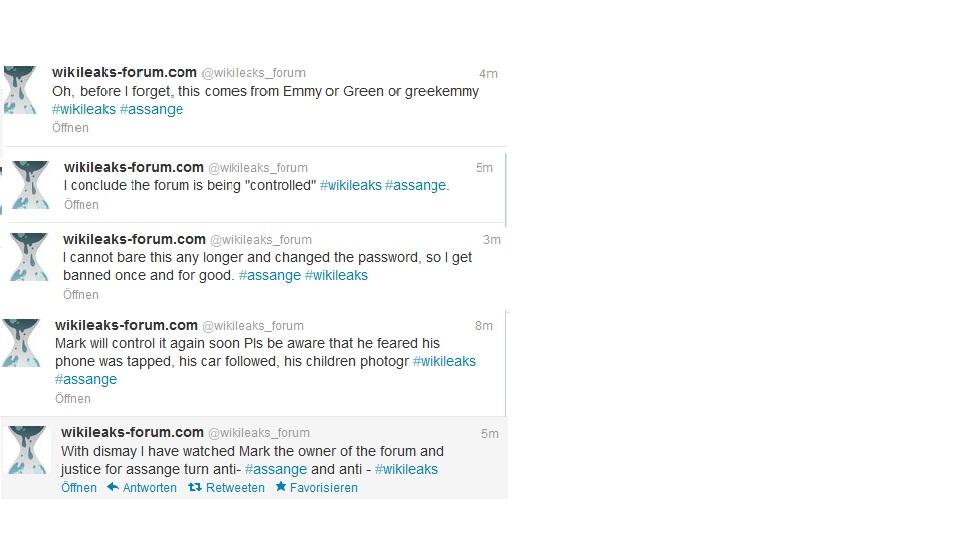Click avatar on the Mark will control tweet
The width and height of the screenshot is (960, 540).
(x=21, y=343)
